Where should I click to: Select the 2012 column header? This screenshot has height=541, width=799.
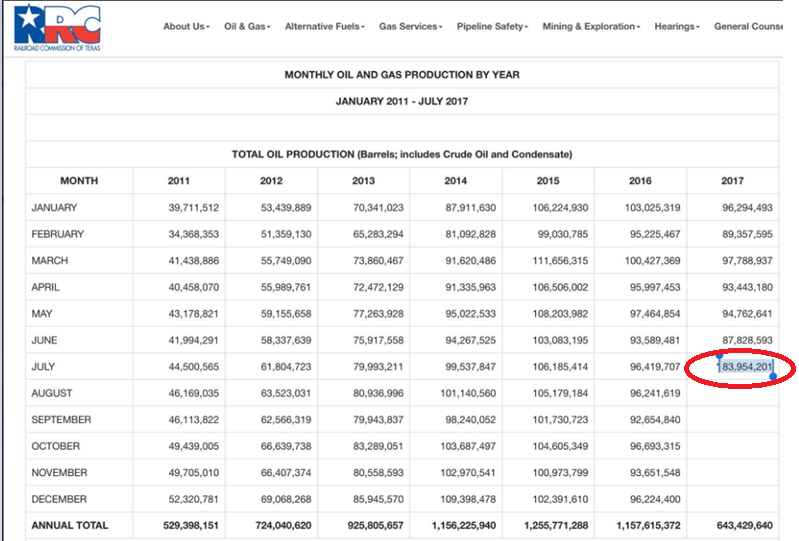point(271,181)
